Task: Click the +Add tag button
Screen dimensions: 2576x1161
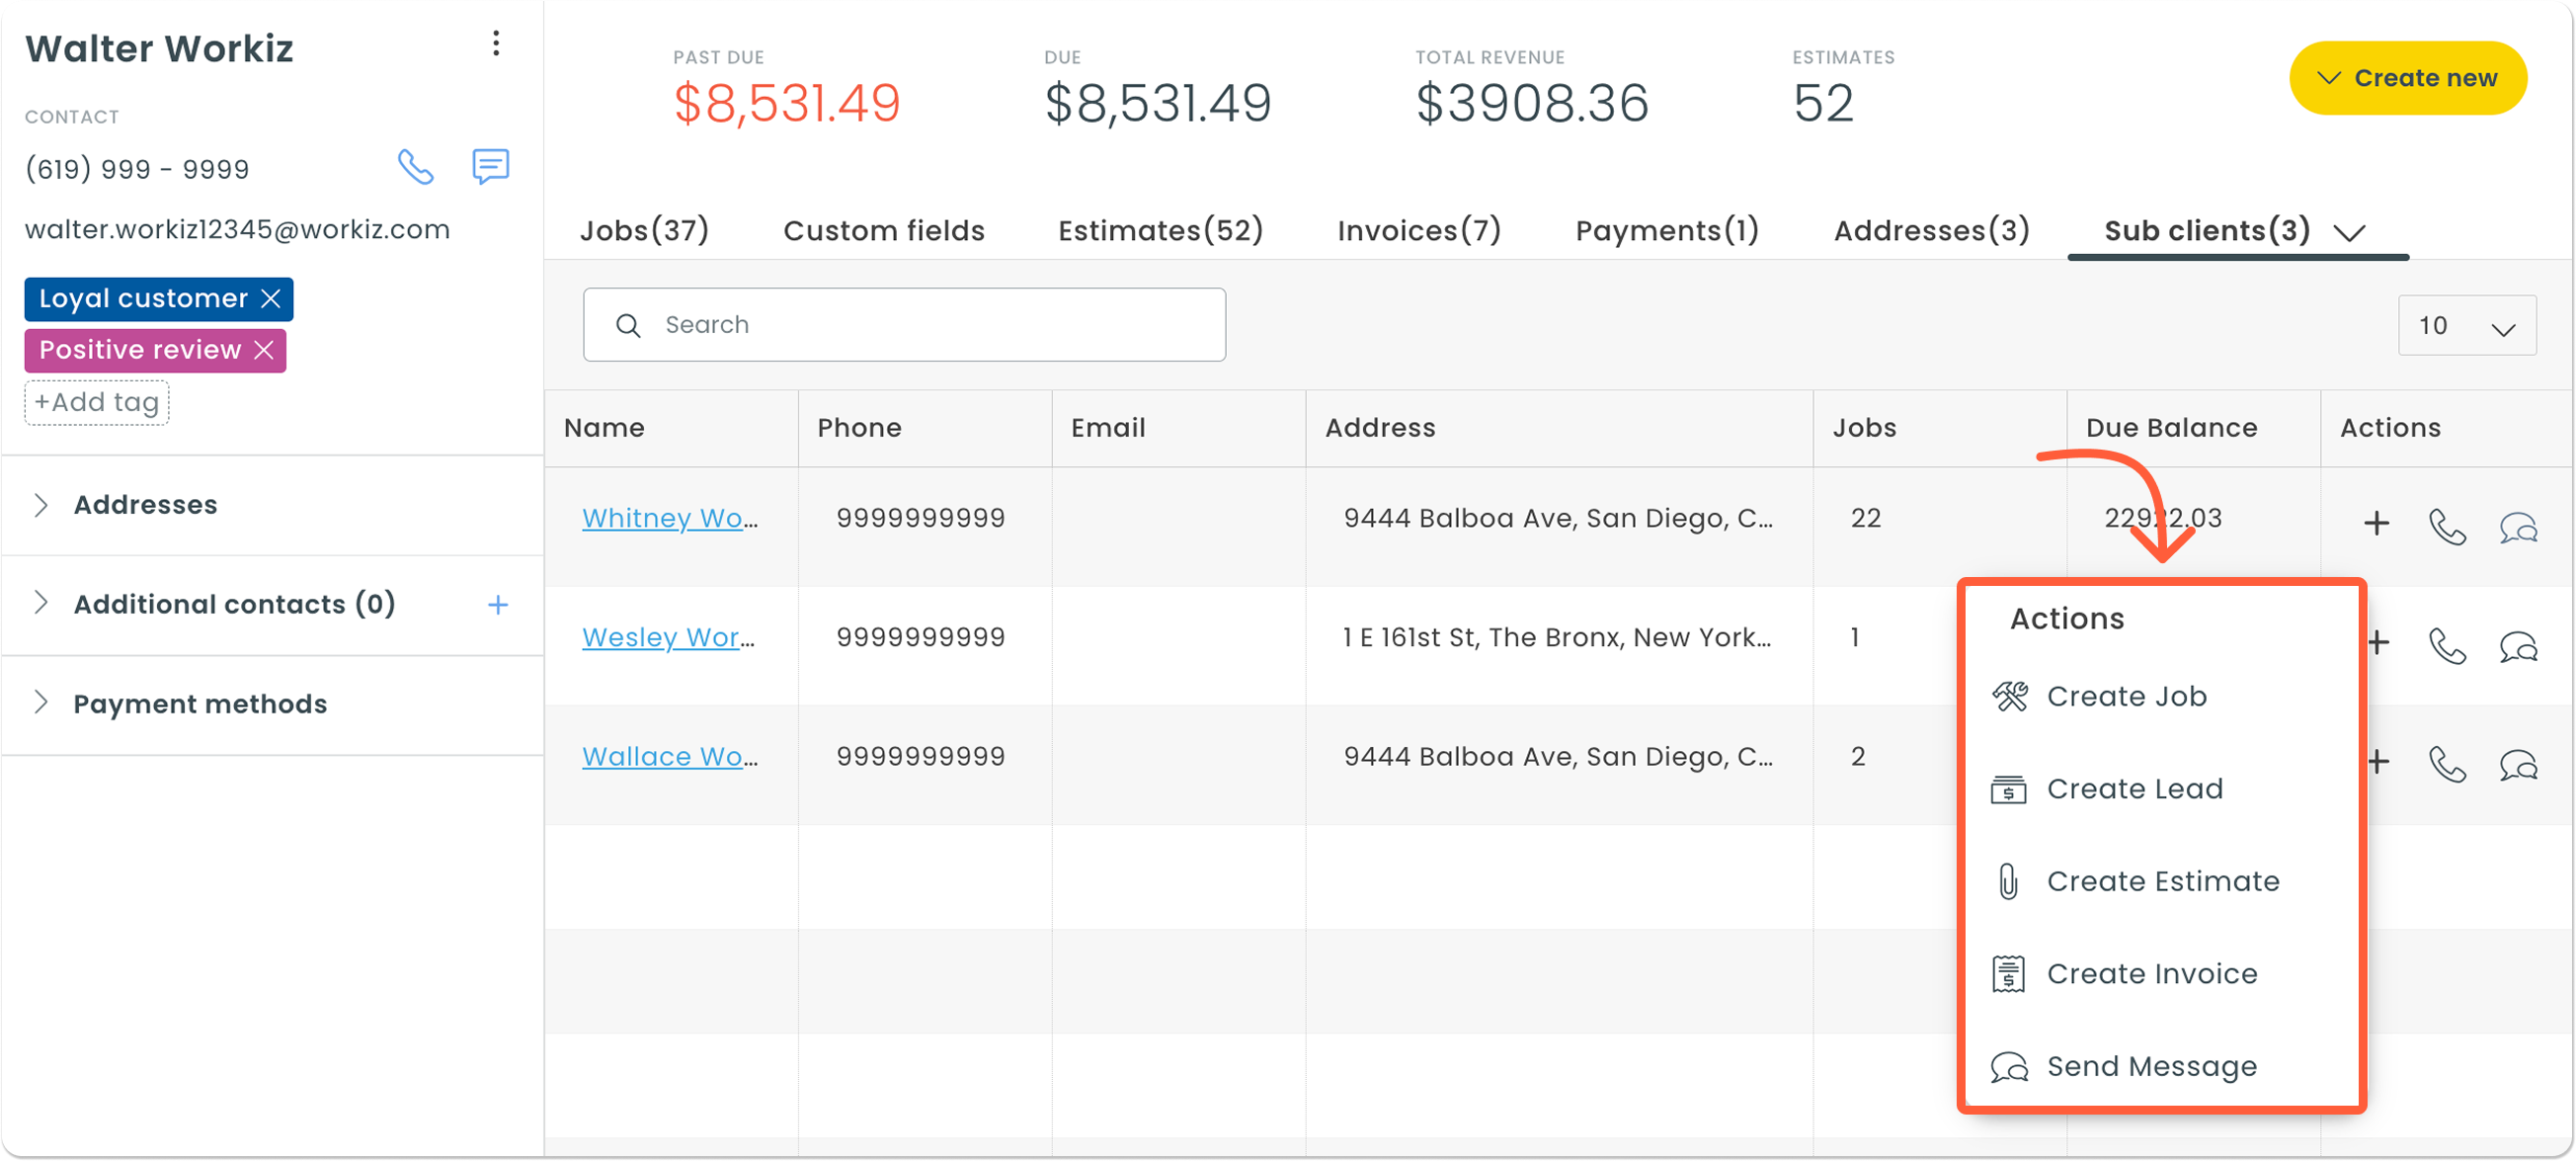Action: point(97,402)
